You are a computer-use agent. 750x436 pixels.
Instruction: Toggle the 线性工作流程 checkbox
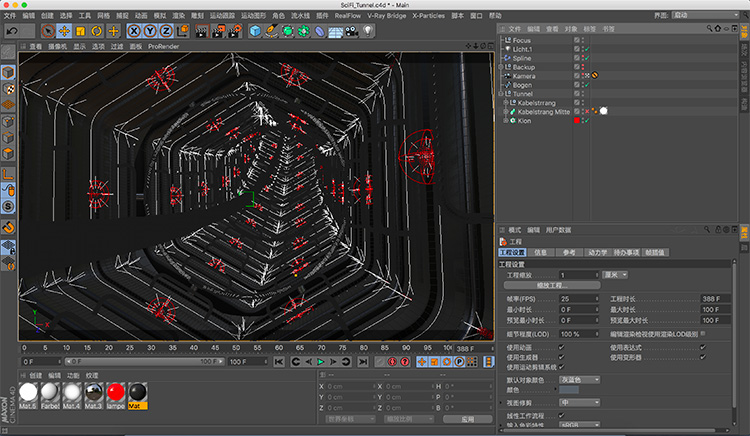[x=562, y=416]
